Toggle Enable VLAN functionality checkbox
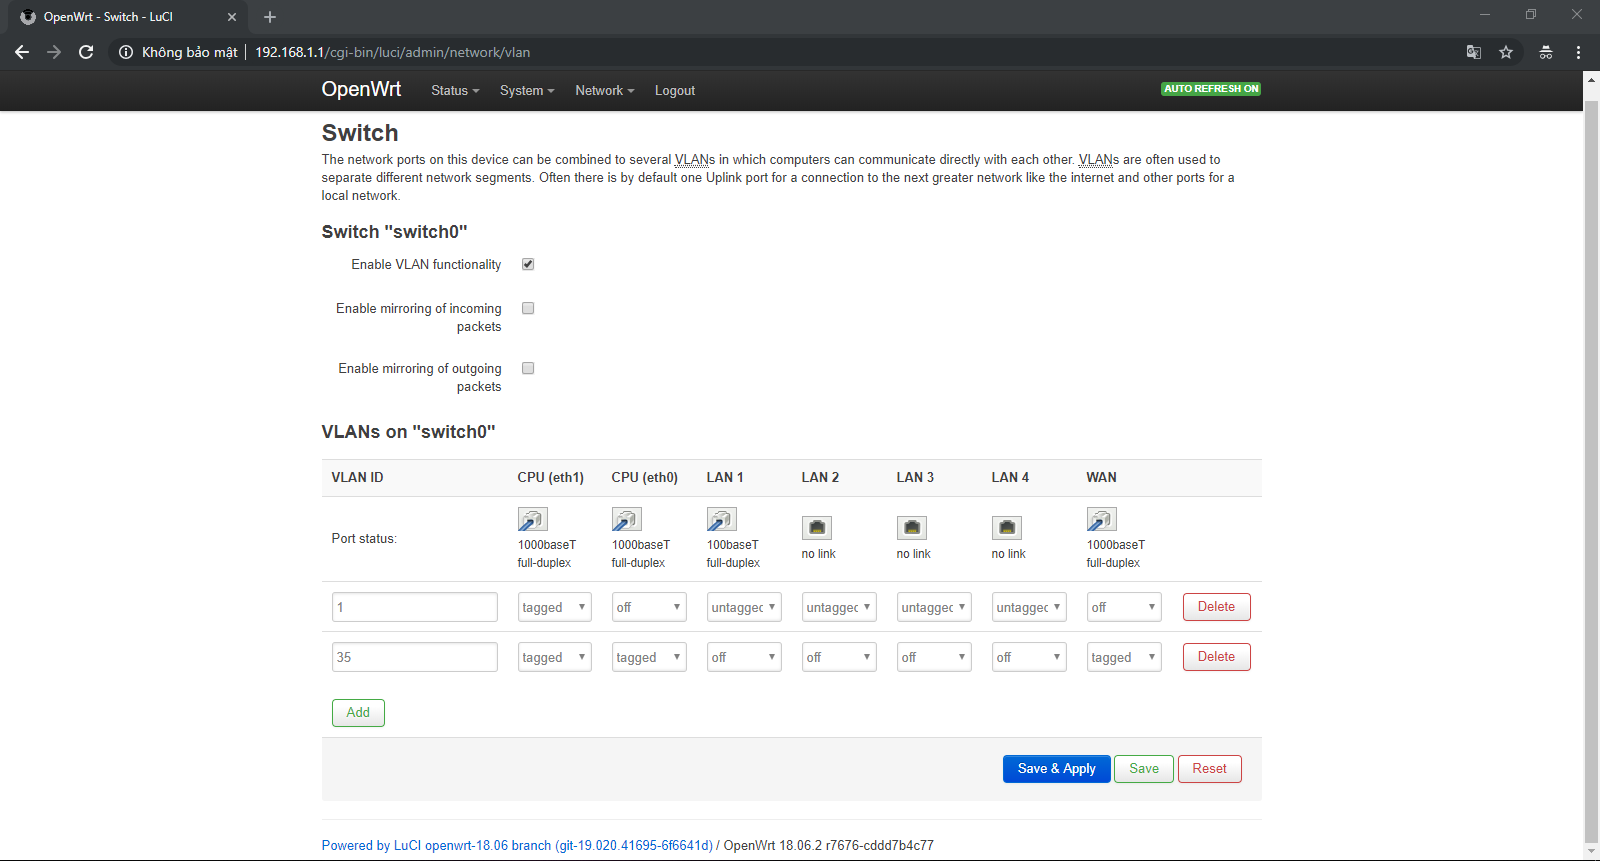Screen dimensions: 1600x861 pos(528,264)
